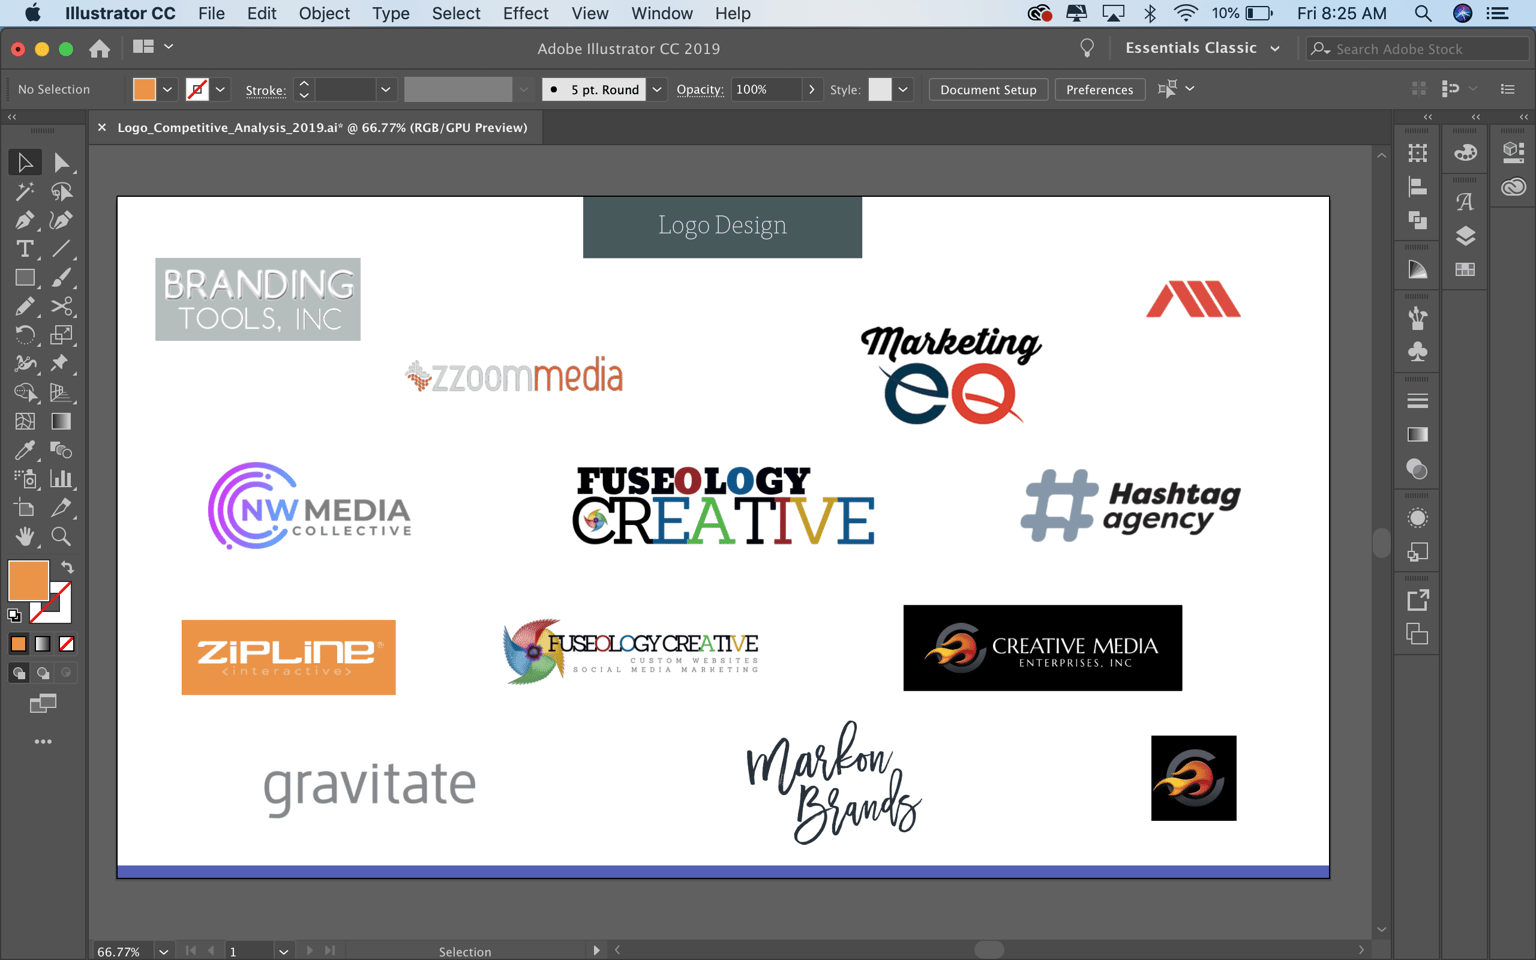Image resolution: width=1536 pixels, height=960 pixels.
Task: Pick the Magic Wand tool
Action: coord(25,191)
